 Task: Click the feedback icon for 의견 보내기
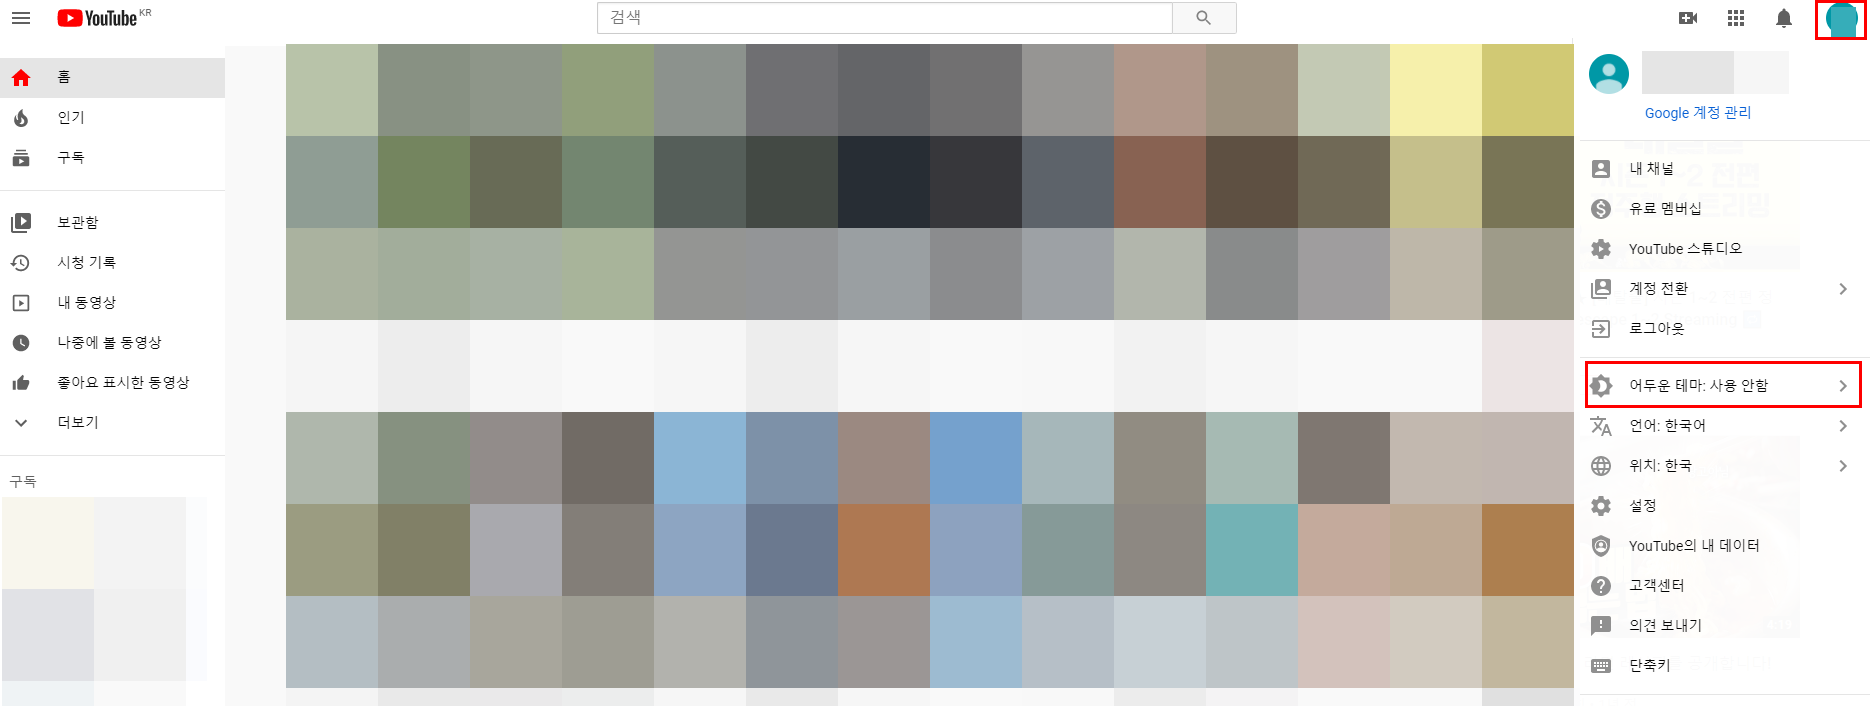1601,626
